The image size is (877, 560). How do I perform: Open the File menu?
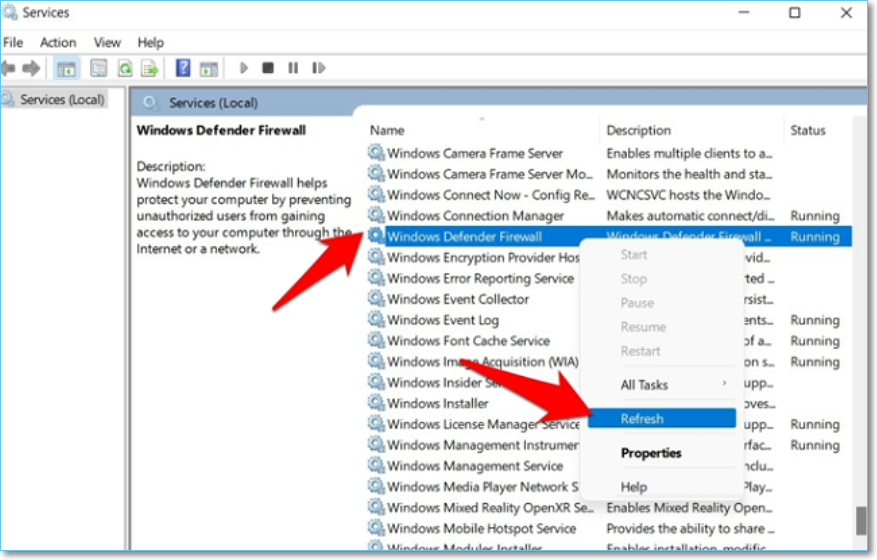pyautogui.click(x=13, y=42)
